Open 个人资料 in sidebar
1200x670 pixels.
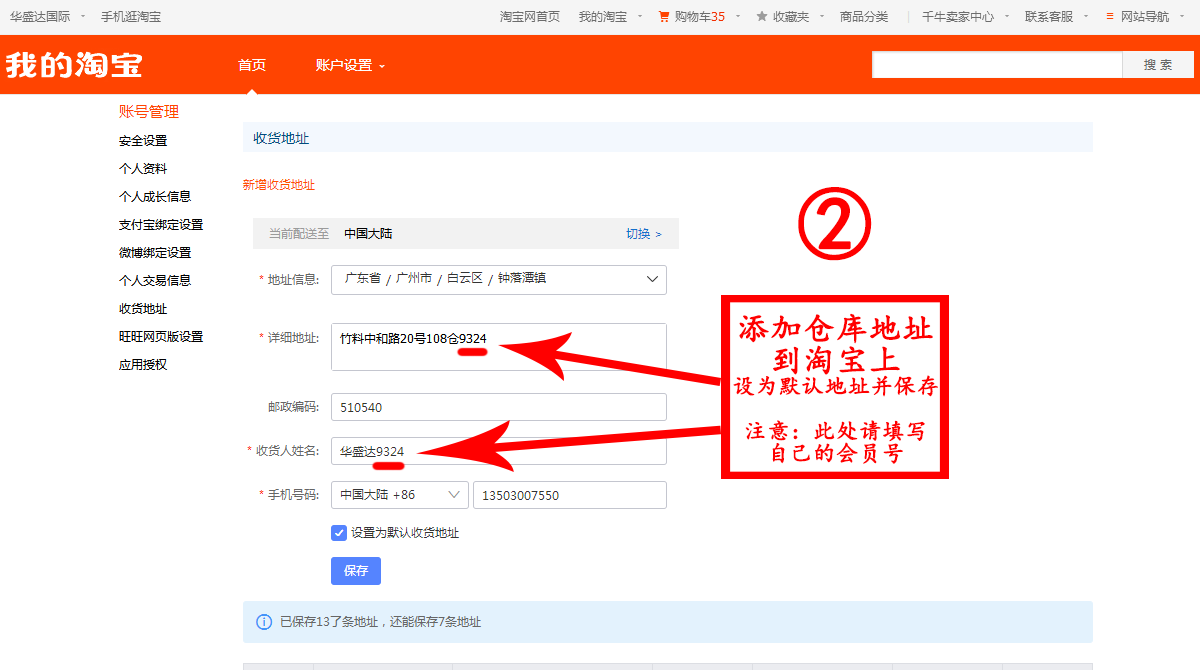143,169
